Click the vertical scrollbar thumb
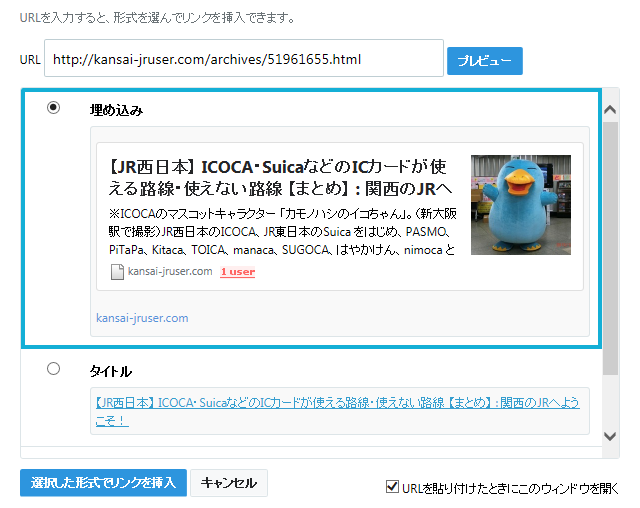The image size is (640, 508). tap(610, 248)
